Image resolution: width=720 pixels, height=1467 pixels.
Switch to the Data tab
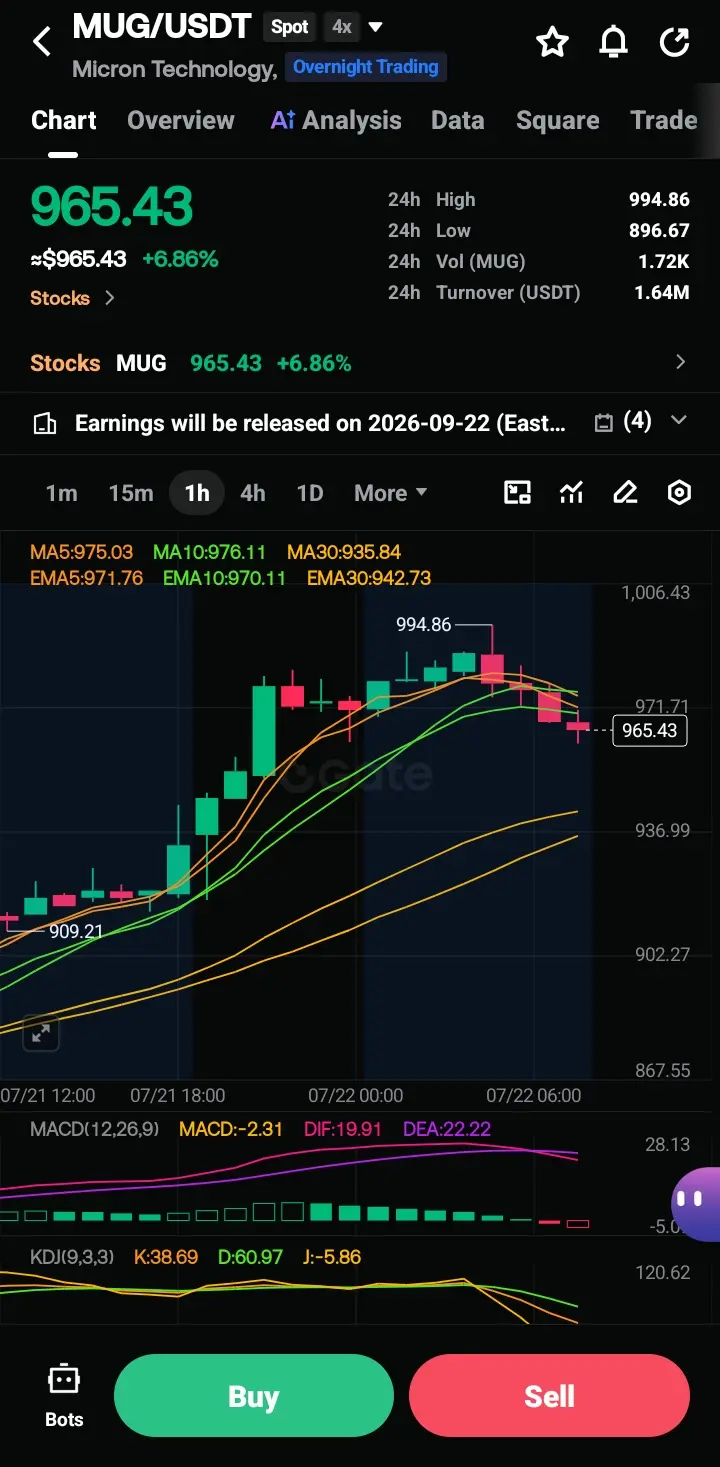click(x=458, y=120)
